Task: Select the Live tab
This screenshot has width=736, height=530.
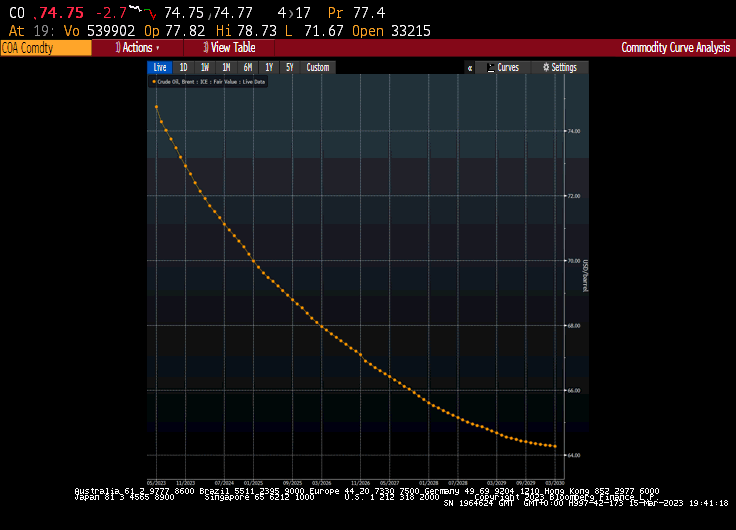Action: coord(160,68)
